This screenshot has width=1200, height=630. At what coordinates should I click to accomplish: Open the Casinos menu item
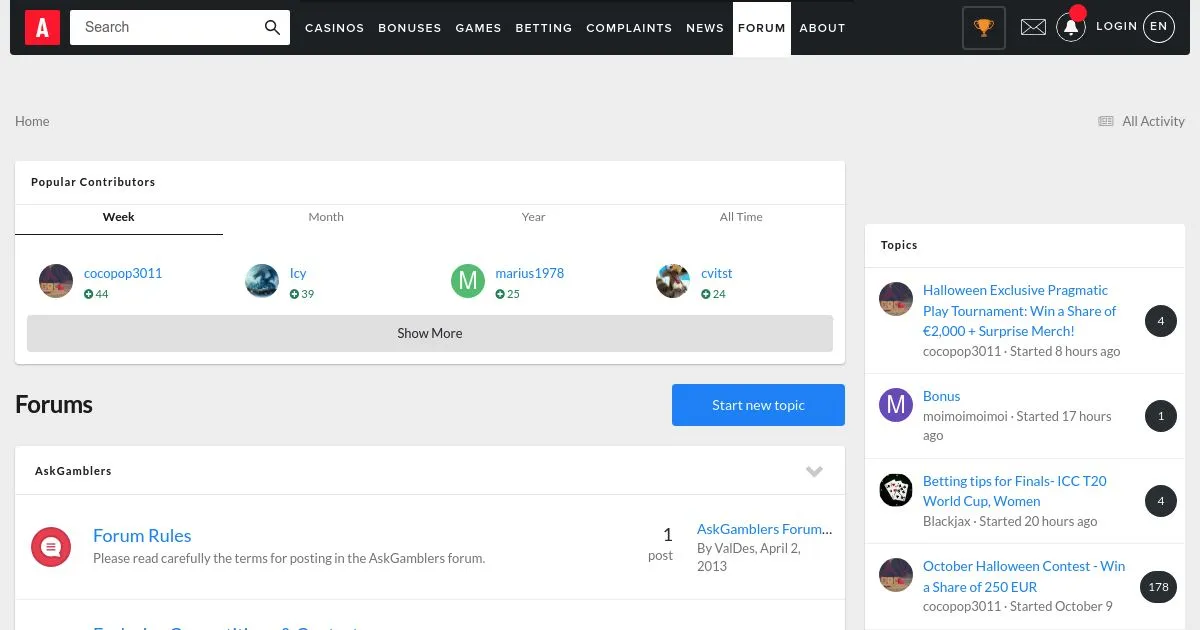334,28
